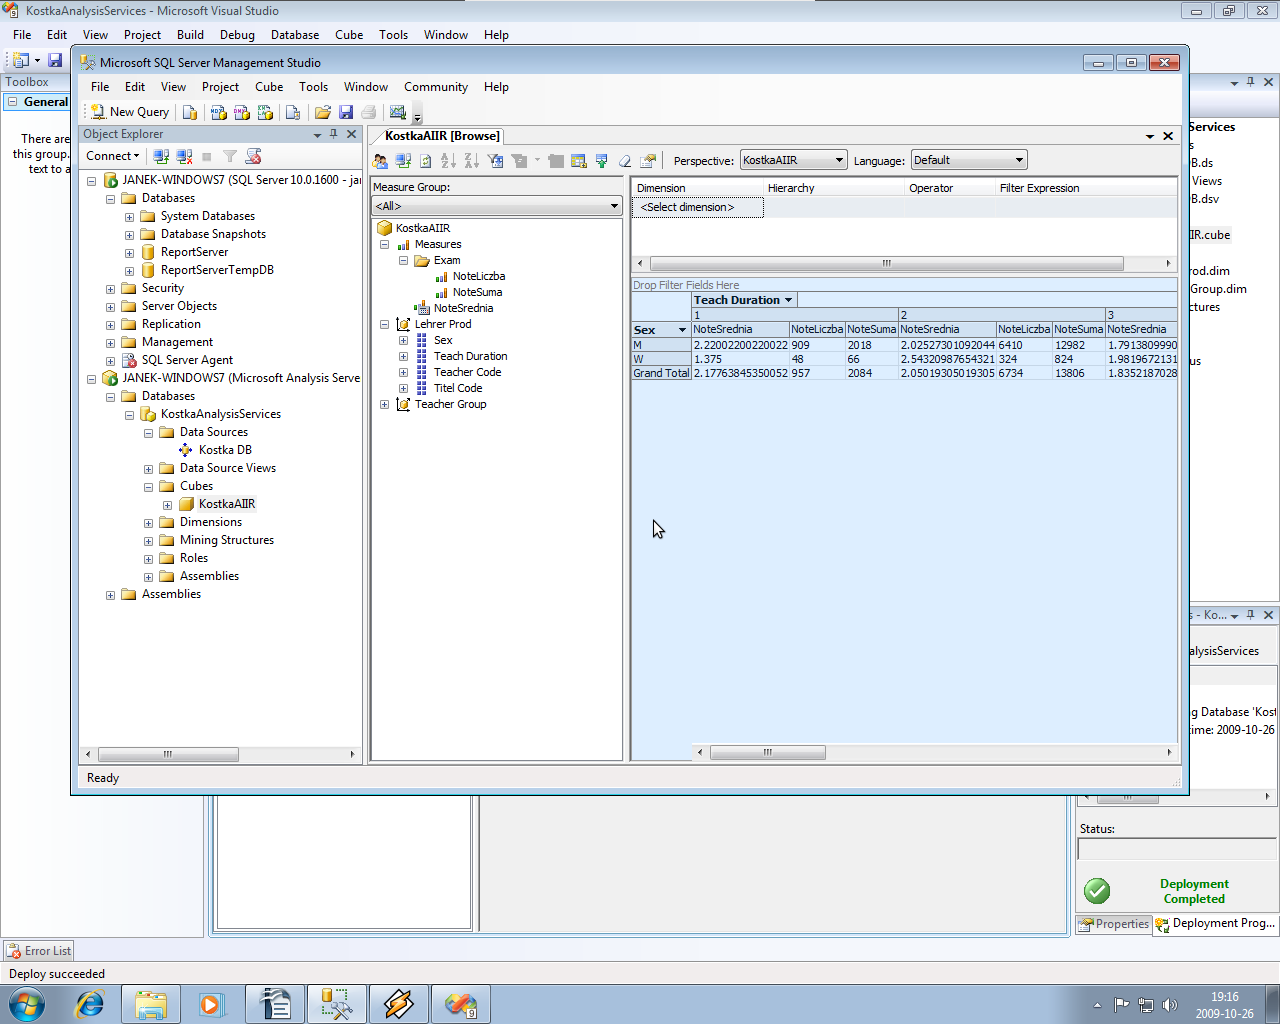Screen dimensions: 1280x1024
Task: Click the Drill Through arrow icon
Action: [x=601, y=160]
